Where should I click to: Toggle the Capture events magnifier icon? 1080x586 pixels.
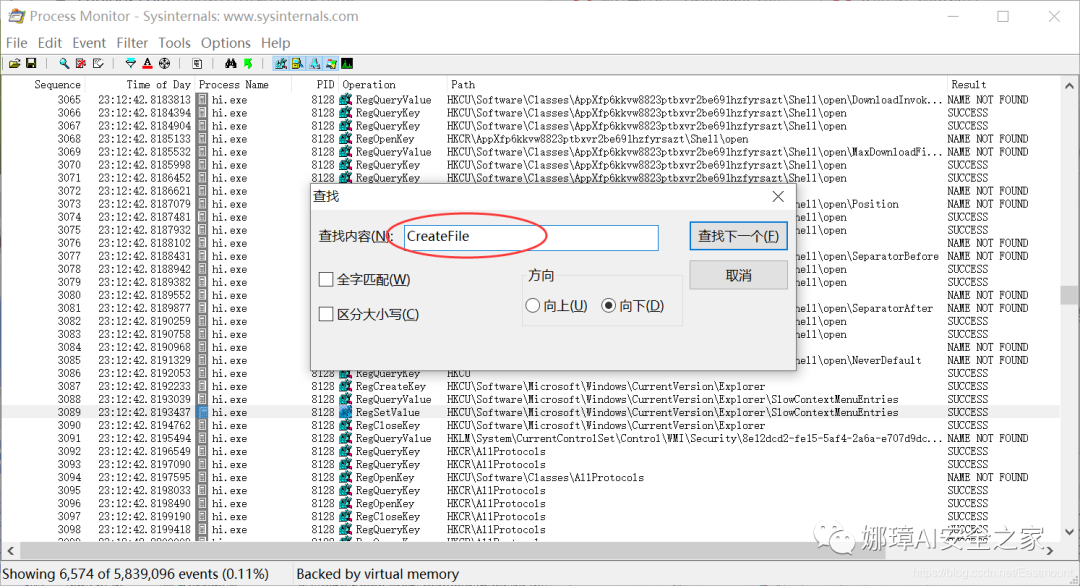[x=64, y=63]
